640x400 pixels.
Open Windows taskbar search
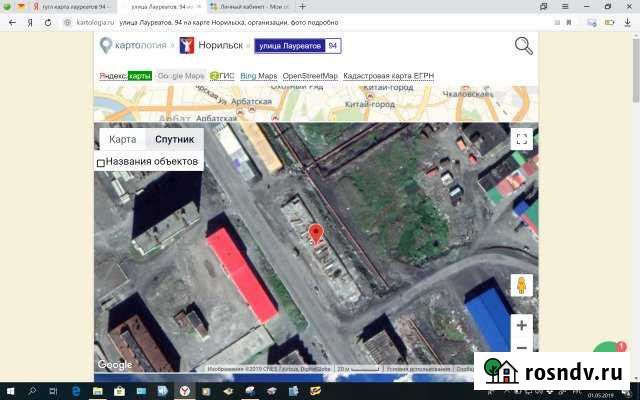(32, 391)
